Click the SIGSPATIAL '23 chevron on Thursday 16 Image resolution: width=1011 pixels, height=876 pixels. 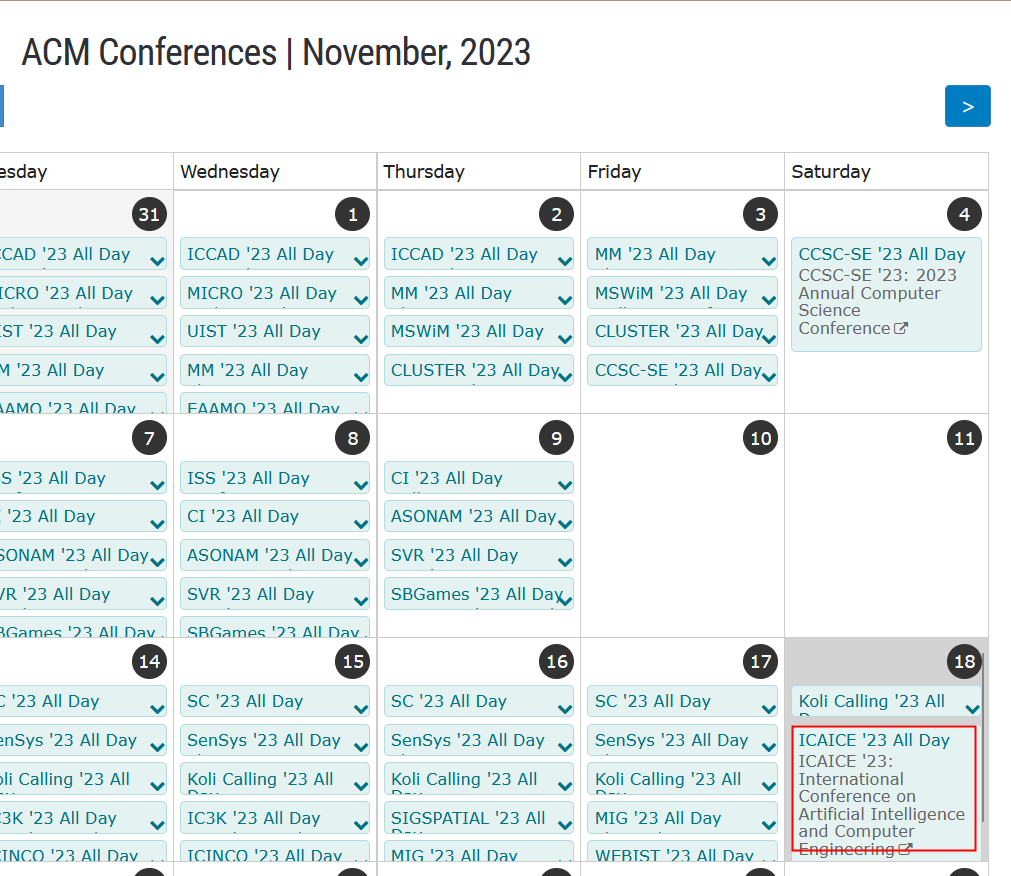[x=565, y=825]
